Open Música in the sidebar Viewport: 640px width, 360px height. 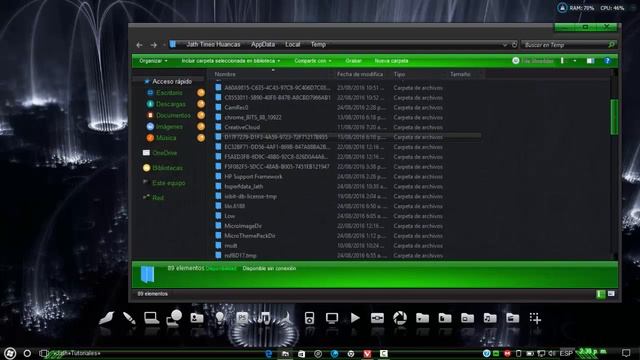tap(166, 138)
